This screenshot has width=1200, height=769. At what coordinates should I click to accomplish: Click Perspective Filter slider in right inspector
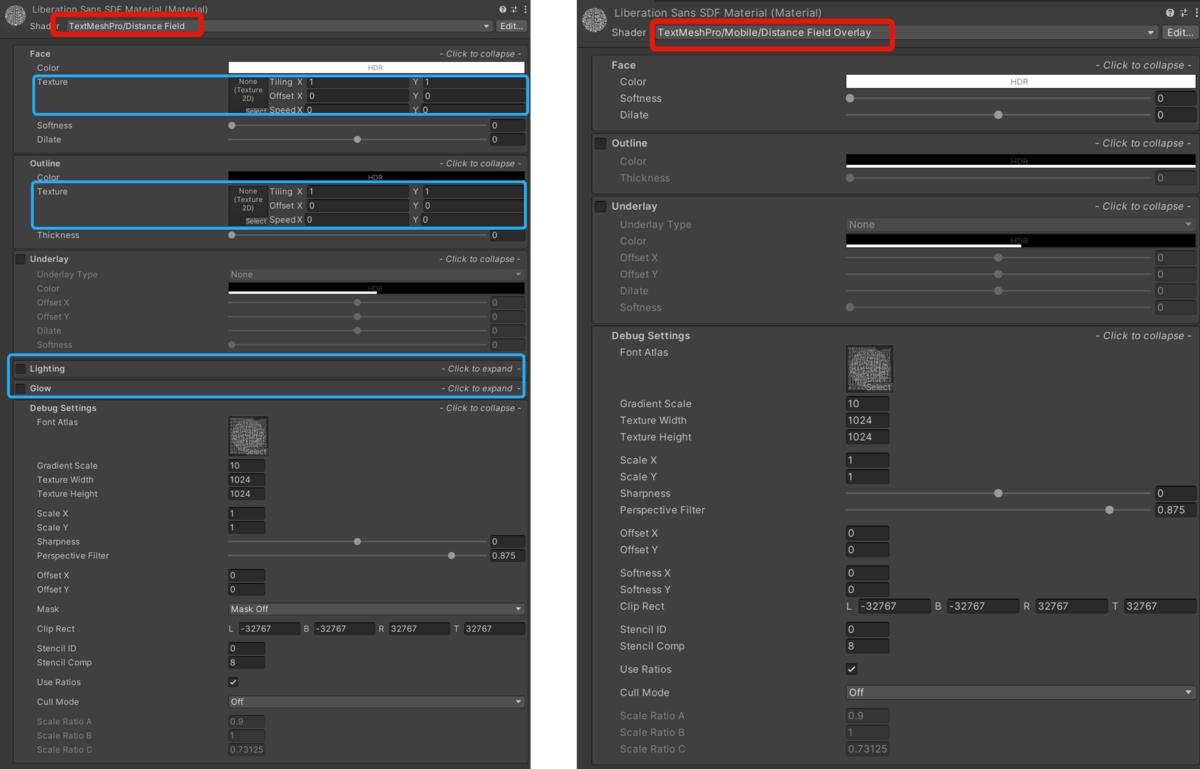pos(999,510)
